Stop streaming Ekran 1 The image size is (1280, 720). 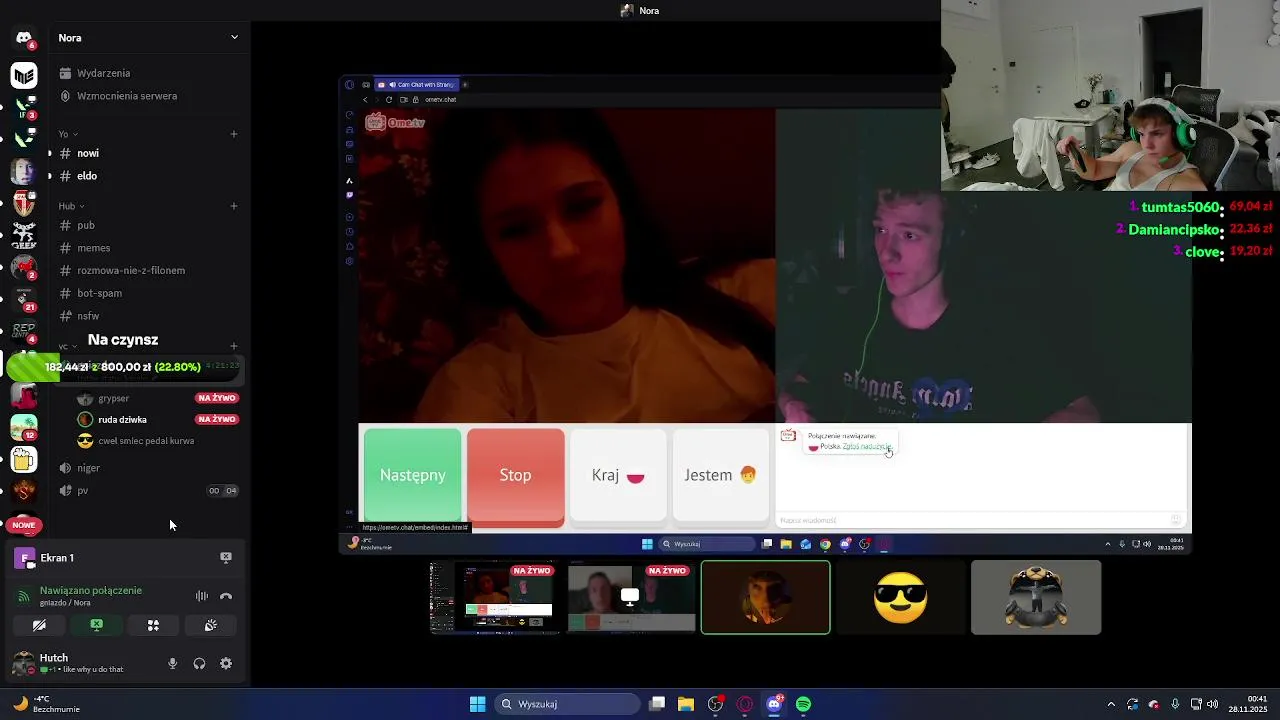[x=226, y=558]
